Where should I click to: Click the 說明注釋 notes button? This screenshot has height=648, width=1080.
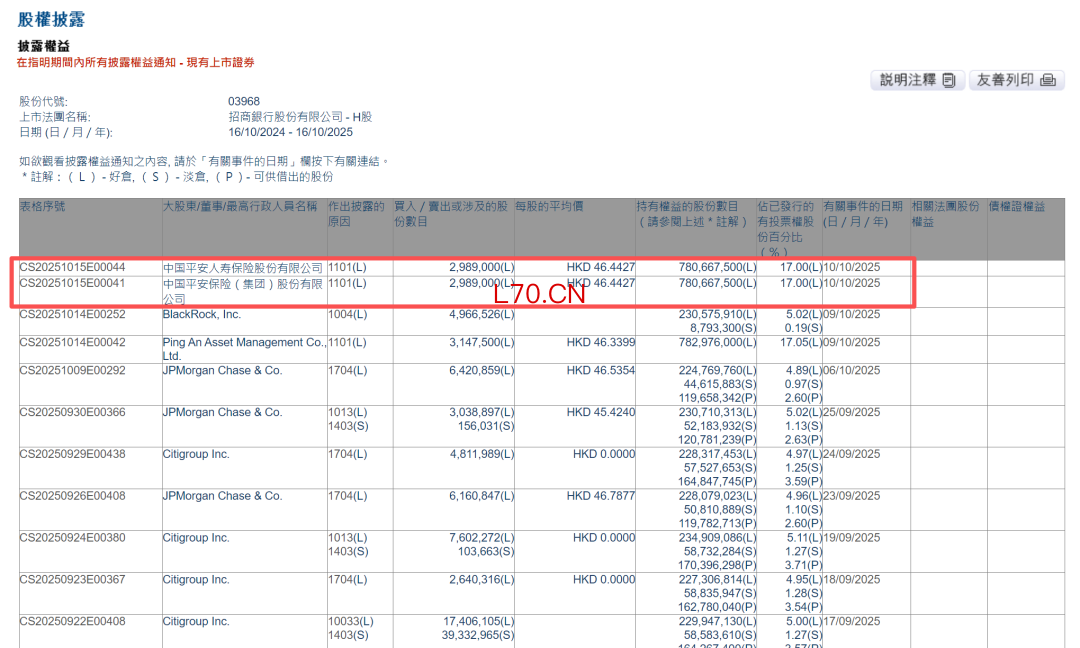(x=917, y=80)
